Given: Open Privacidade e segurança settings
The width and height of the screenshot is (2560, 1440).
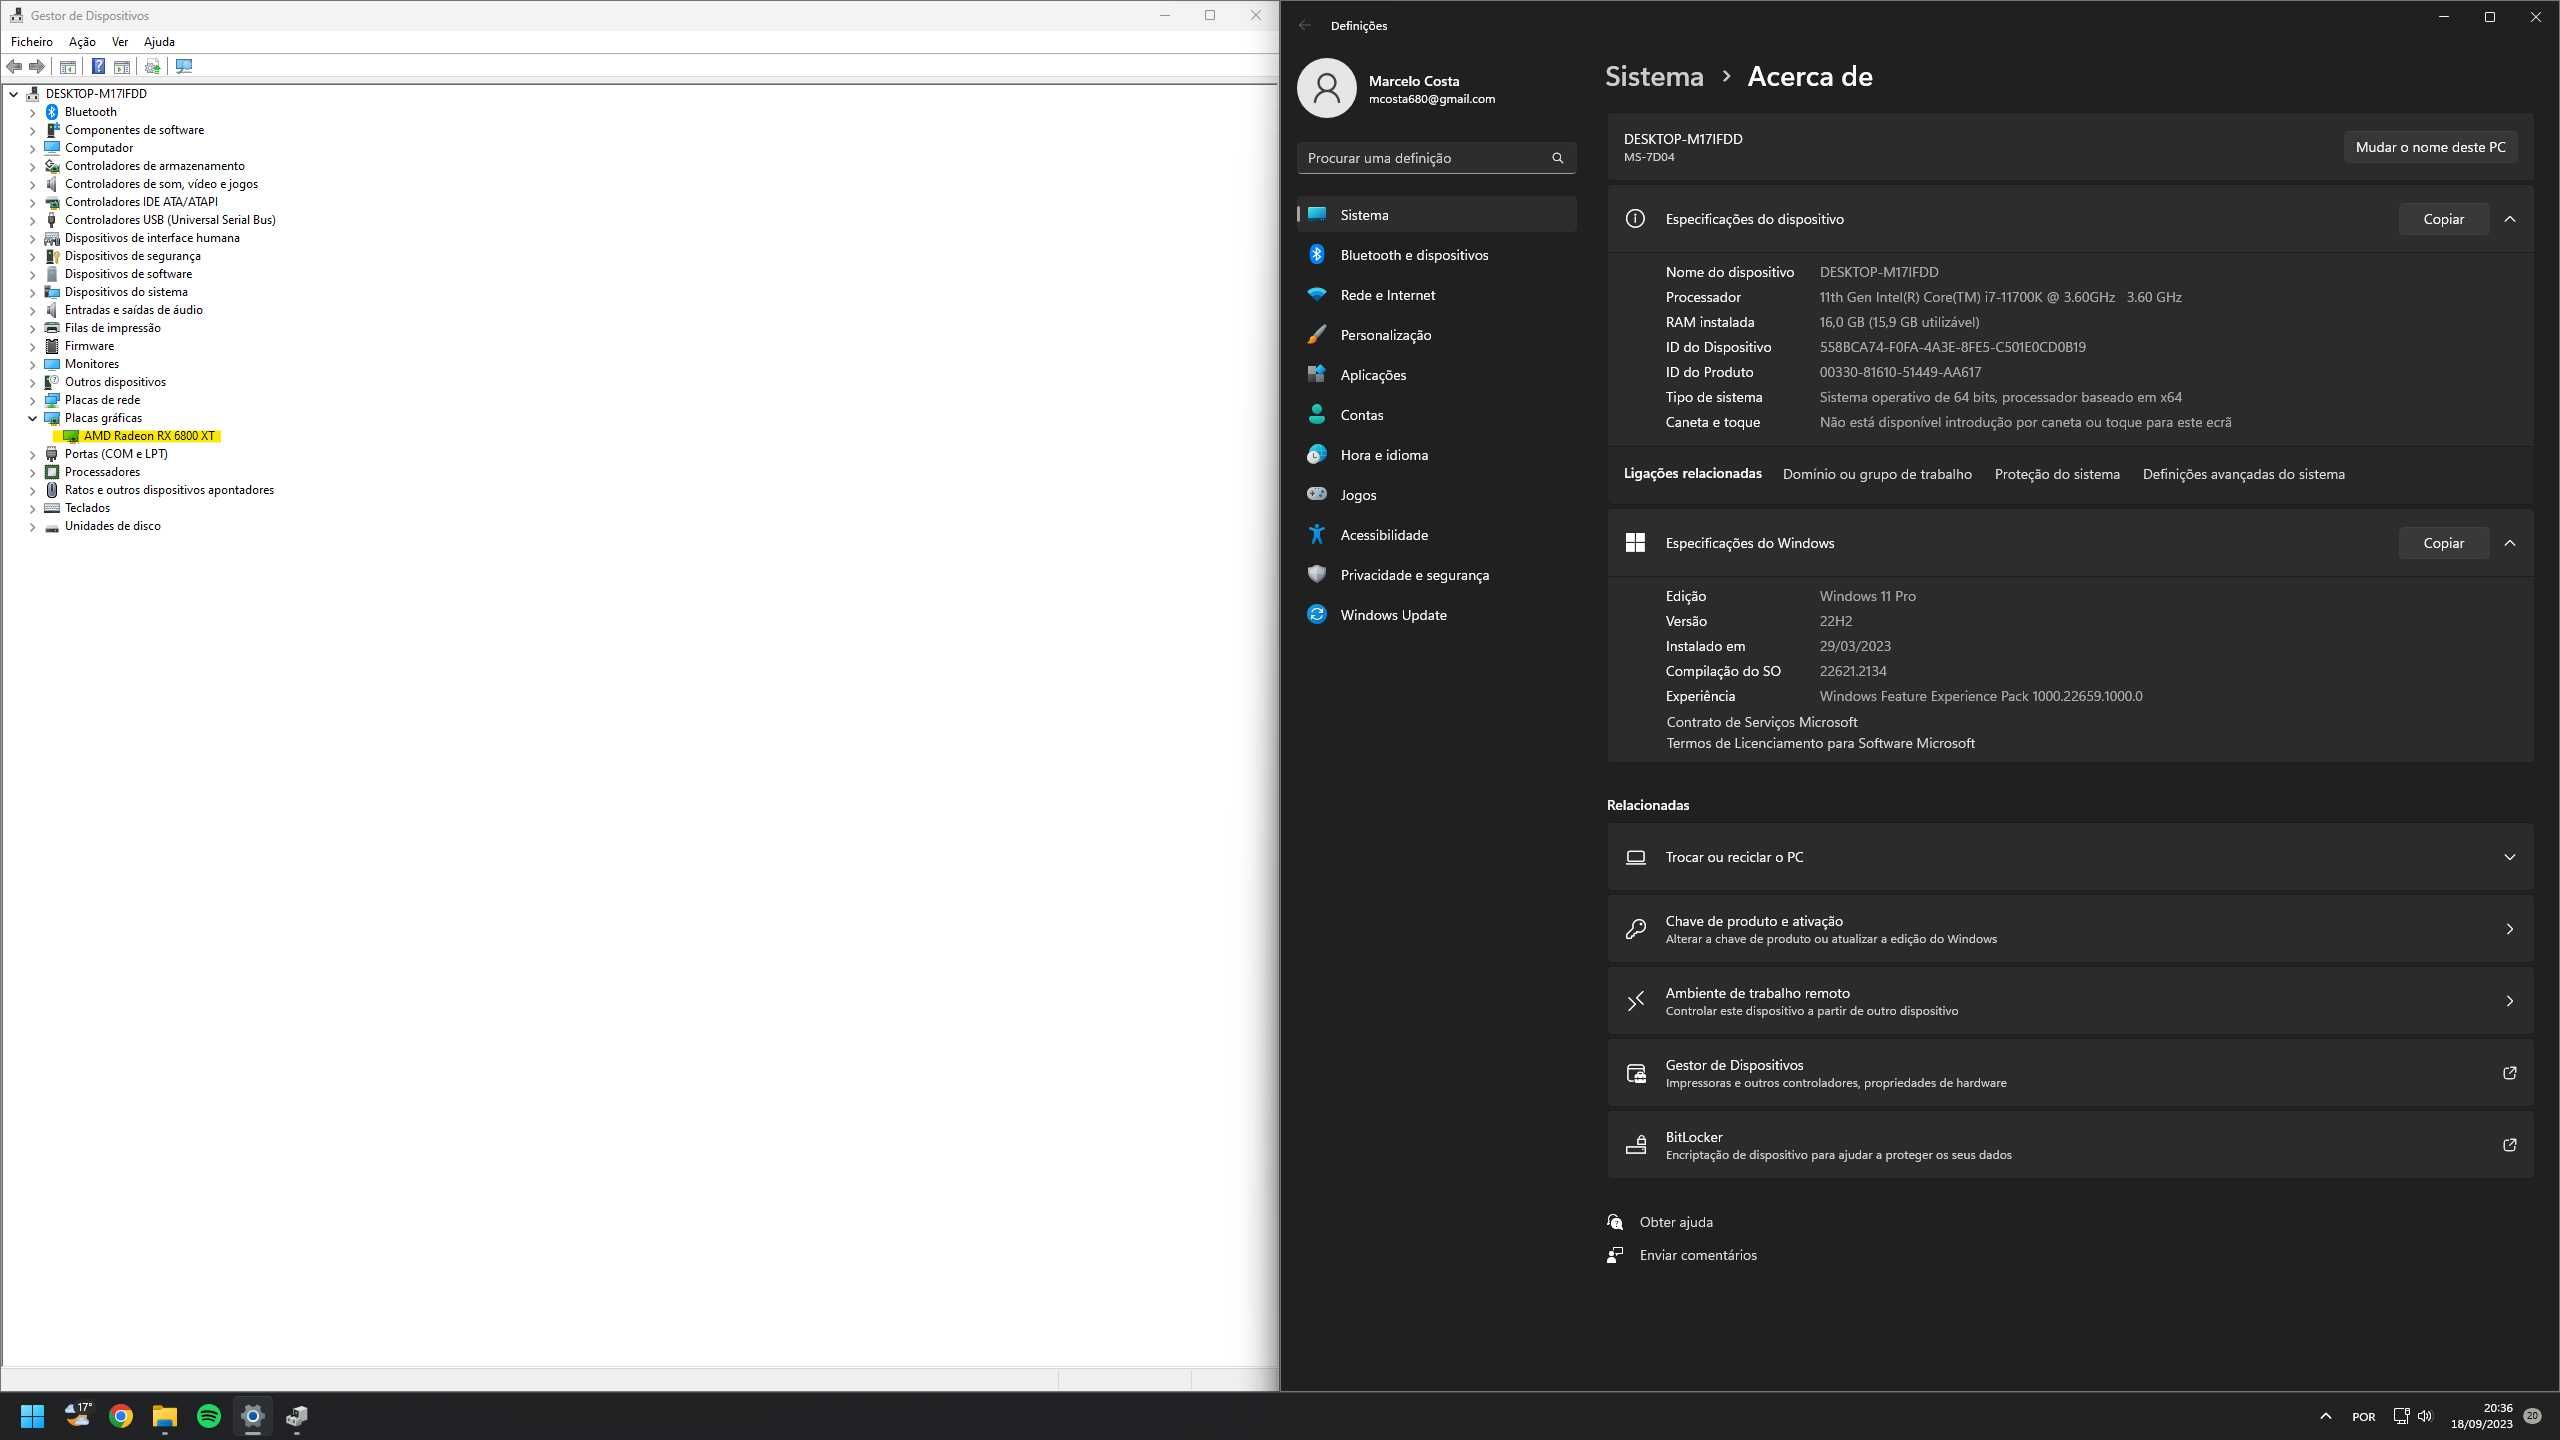Looking at the screenshot, I should (1436, 575).
